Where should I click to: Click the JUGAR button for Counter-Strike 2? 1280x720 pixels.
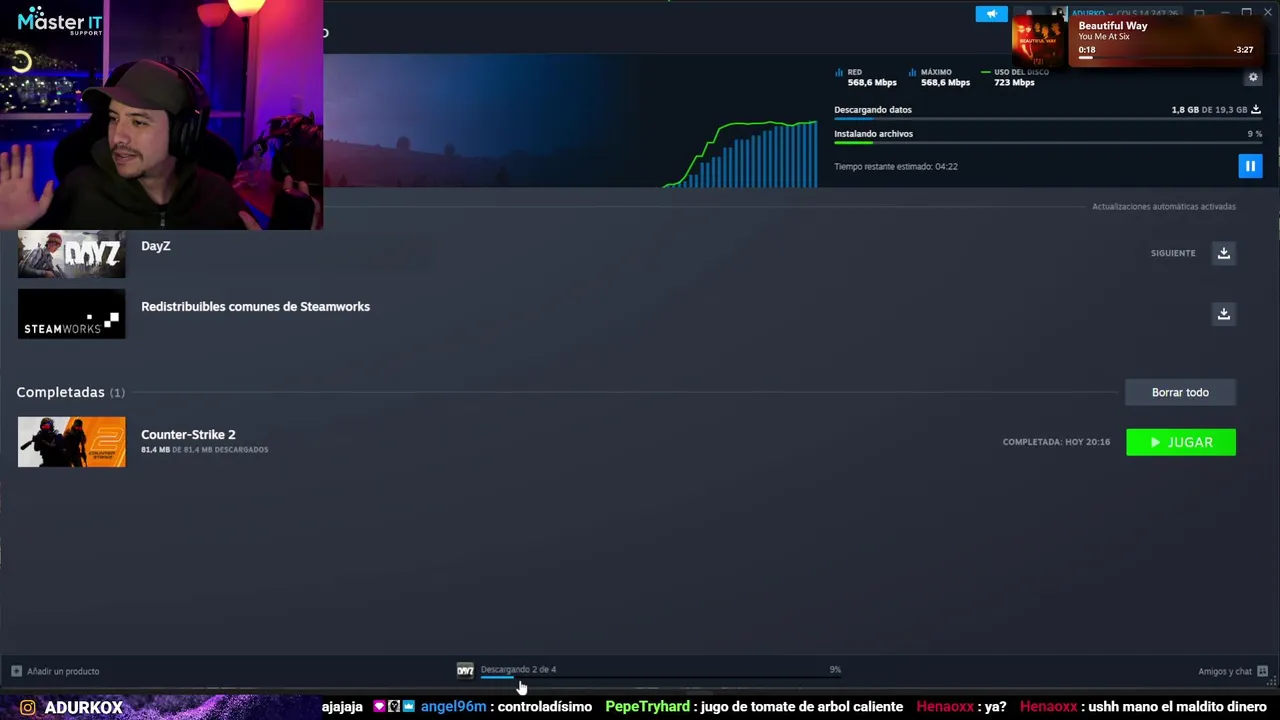tap(1181, 442)
